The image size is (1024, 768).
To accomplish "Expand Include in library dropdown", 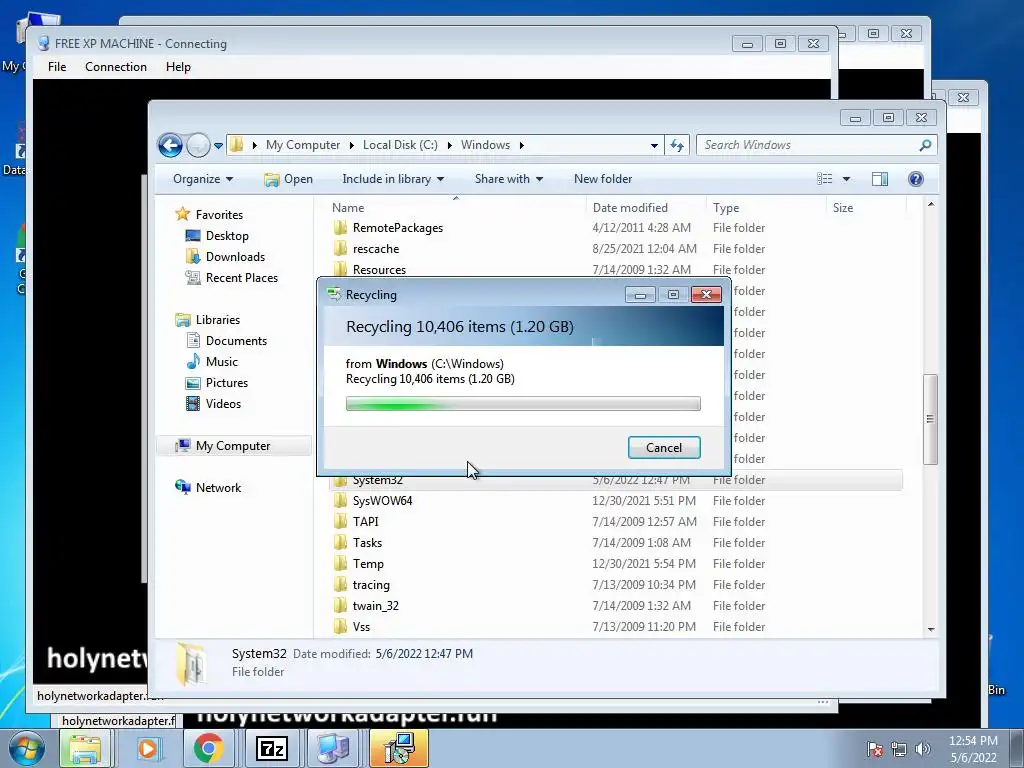I will pos(393,179).
